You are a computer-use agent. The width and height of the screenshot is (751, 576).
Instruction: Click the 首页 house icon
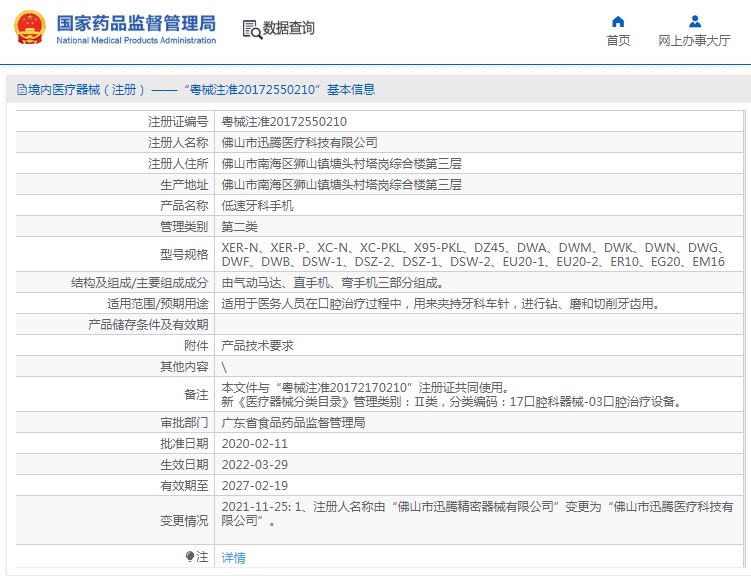[x=618, y=21]
